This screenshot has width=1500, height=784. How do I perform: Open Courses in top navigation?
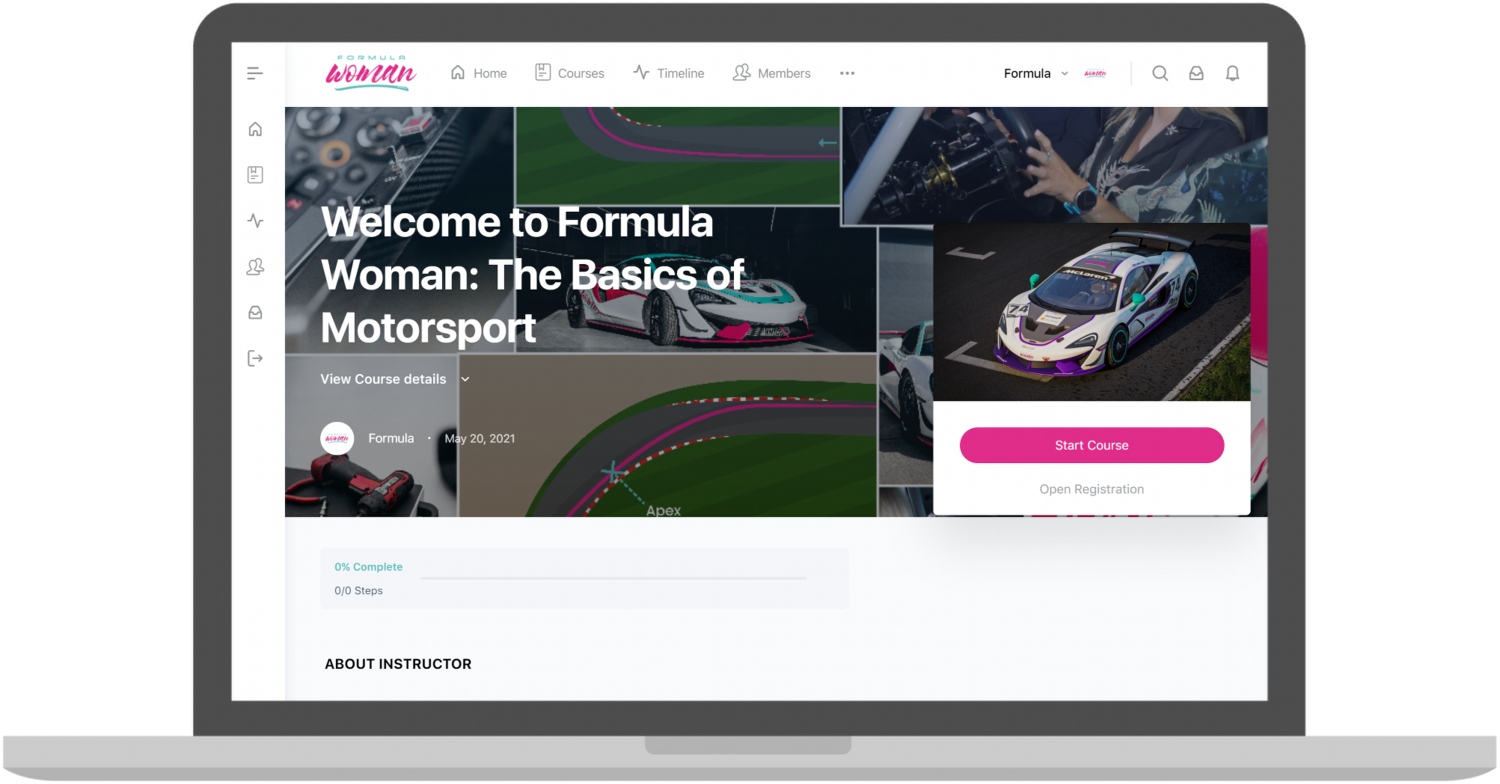(x=569, y=73)
